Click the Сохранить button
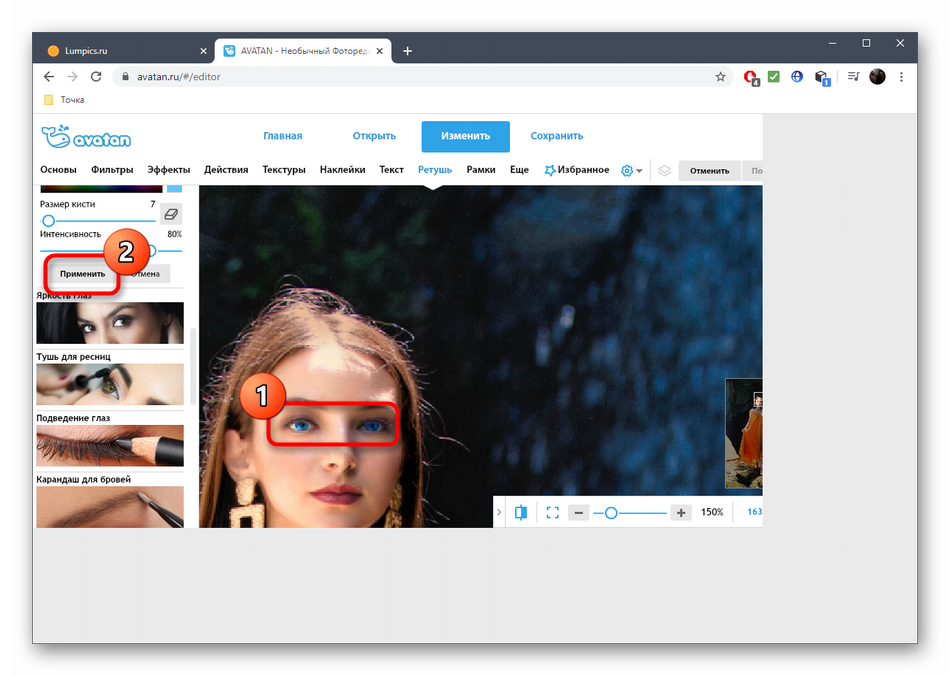Image resolution: width=950 pixels, height=676 pixels. (x=556, y=136)
